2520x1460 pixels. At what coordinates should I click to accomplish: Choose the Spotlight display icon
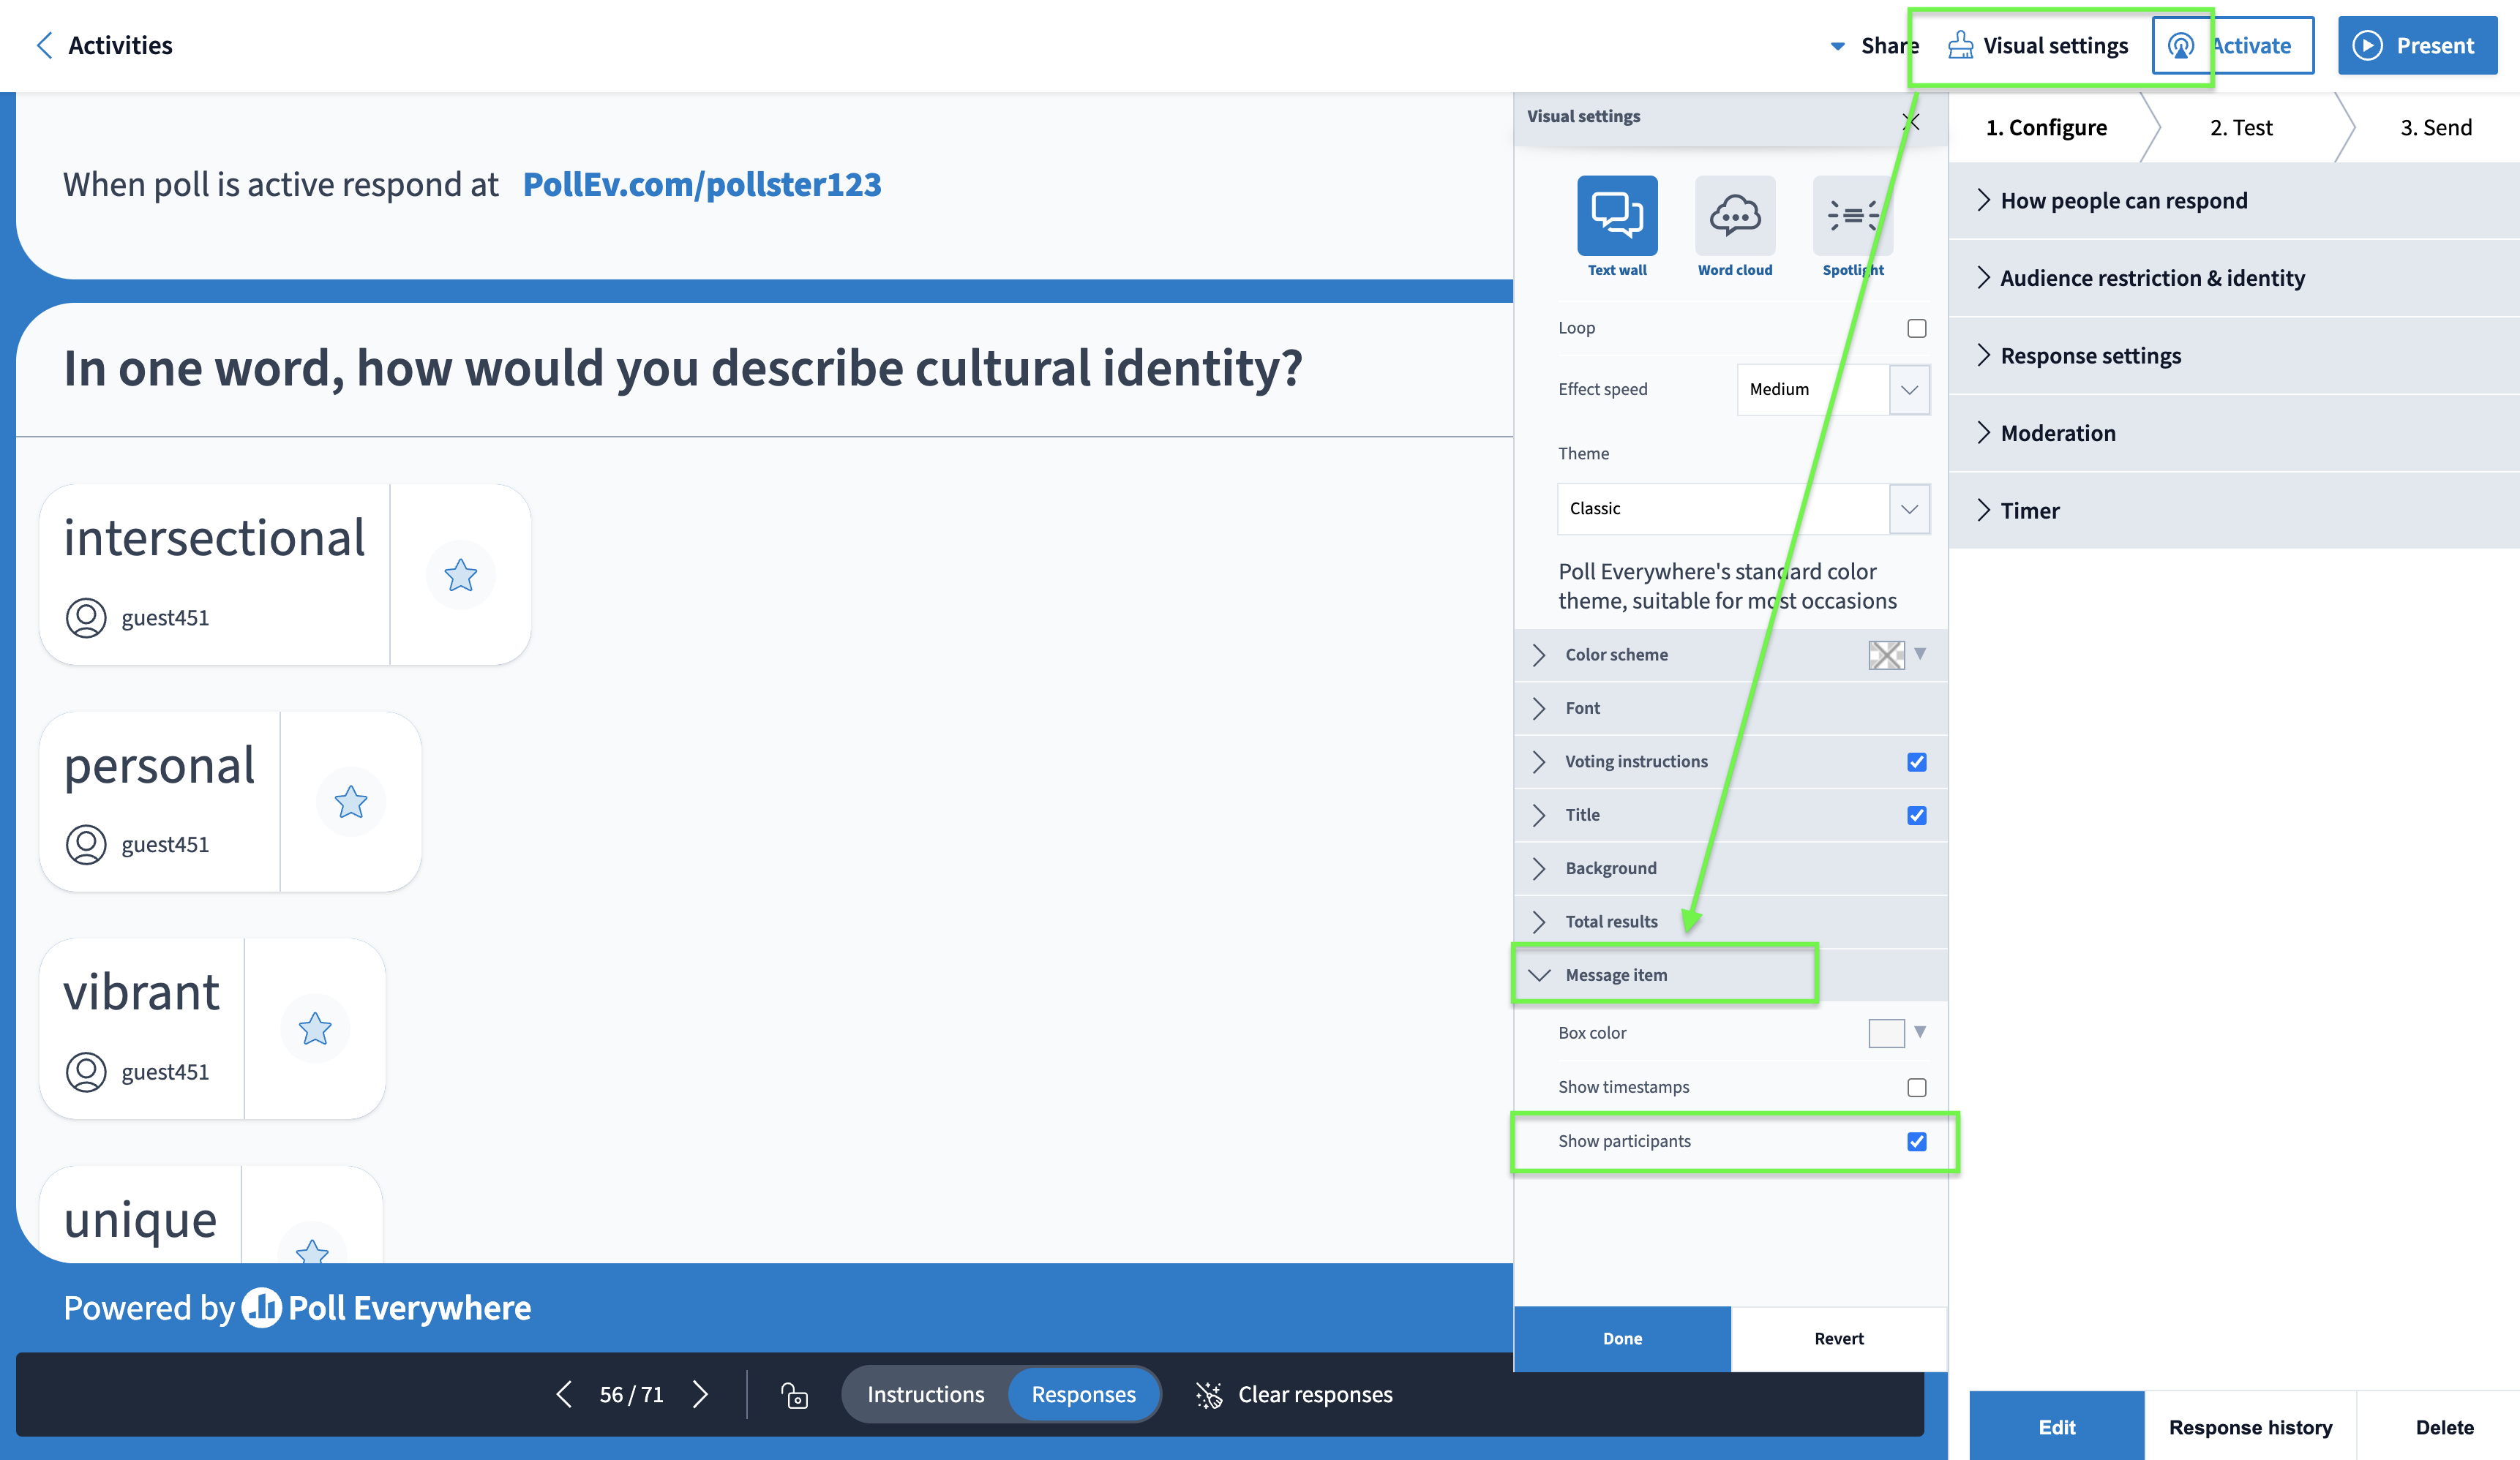point(1851,216)
